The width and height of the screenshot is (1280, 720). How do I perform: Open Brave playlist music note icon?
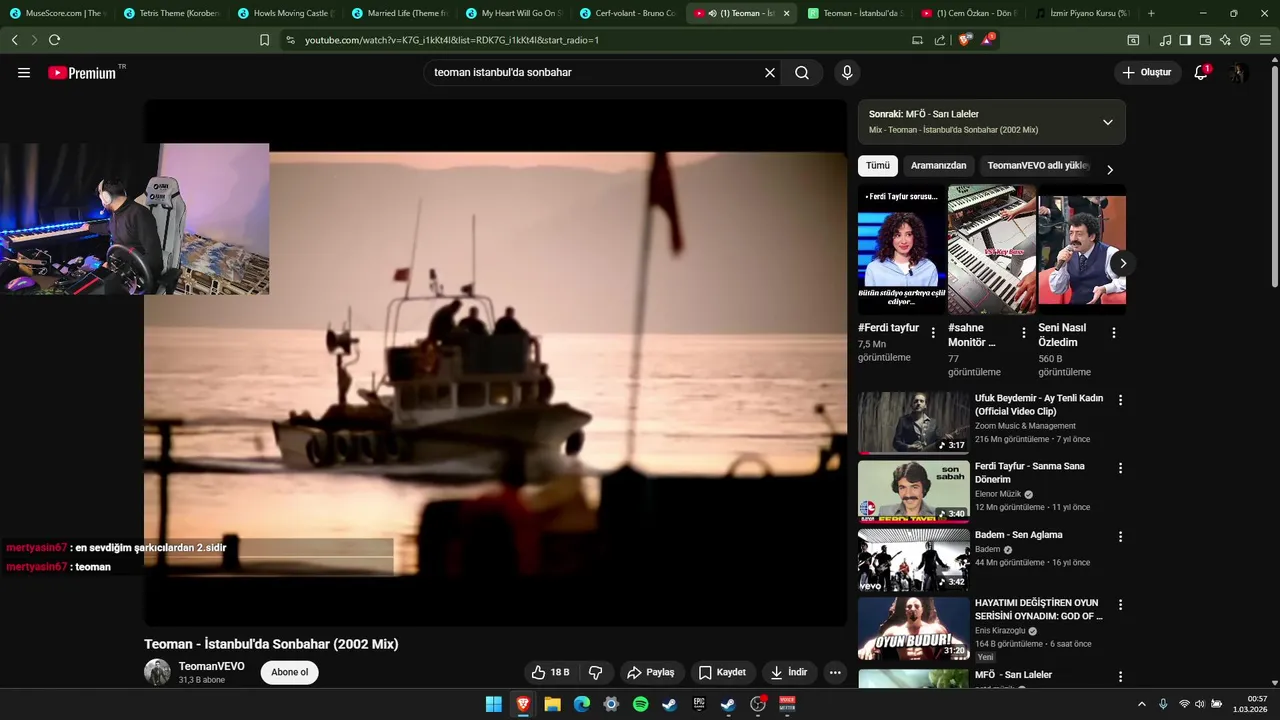click(1165, 40)
